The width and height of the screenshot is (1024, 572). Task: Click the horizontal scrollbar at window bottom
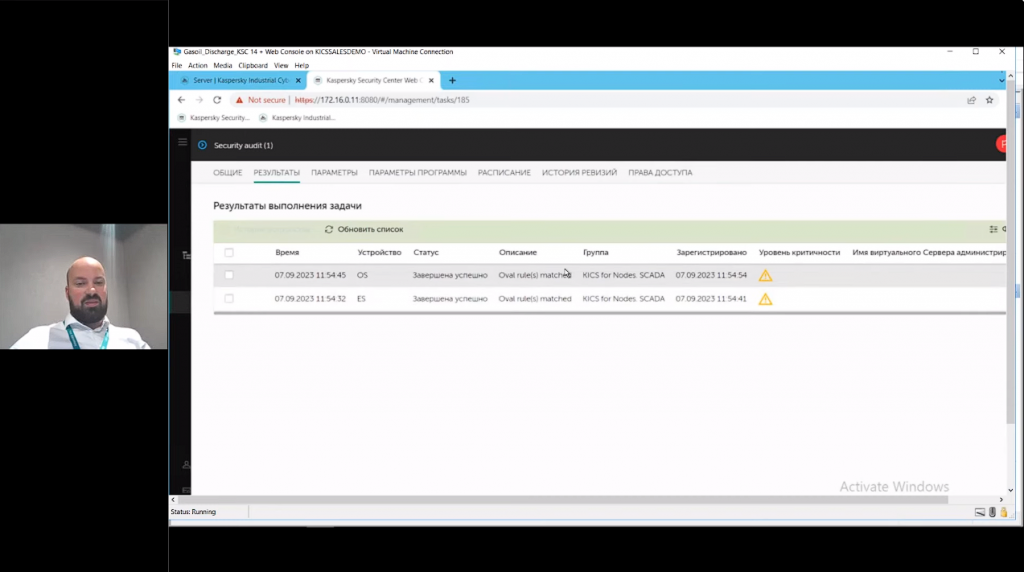(x=562, y=500)
